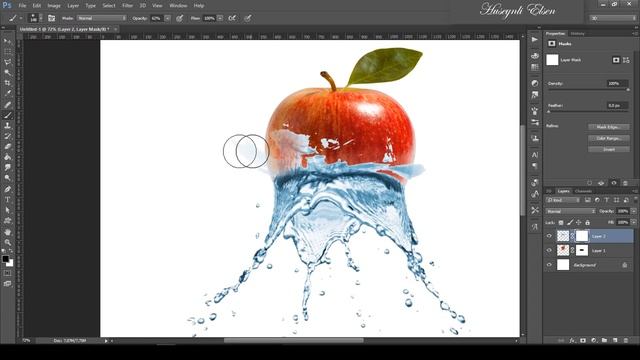Screen dimensions: 640x360
Task: Click Add layer mask icon in Layers panel
Action: click(583, 340)
